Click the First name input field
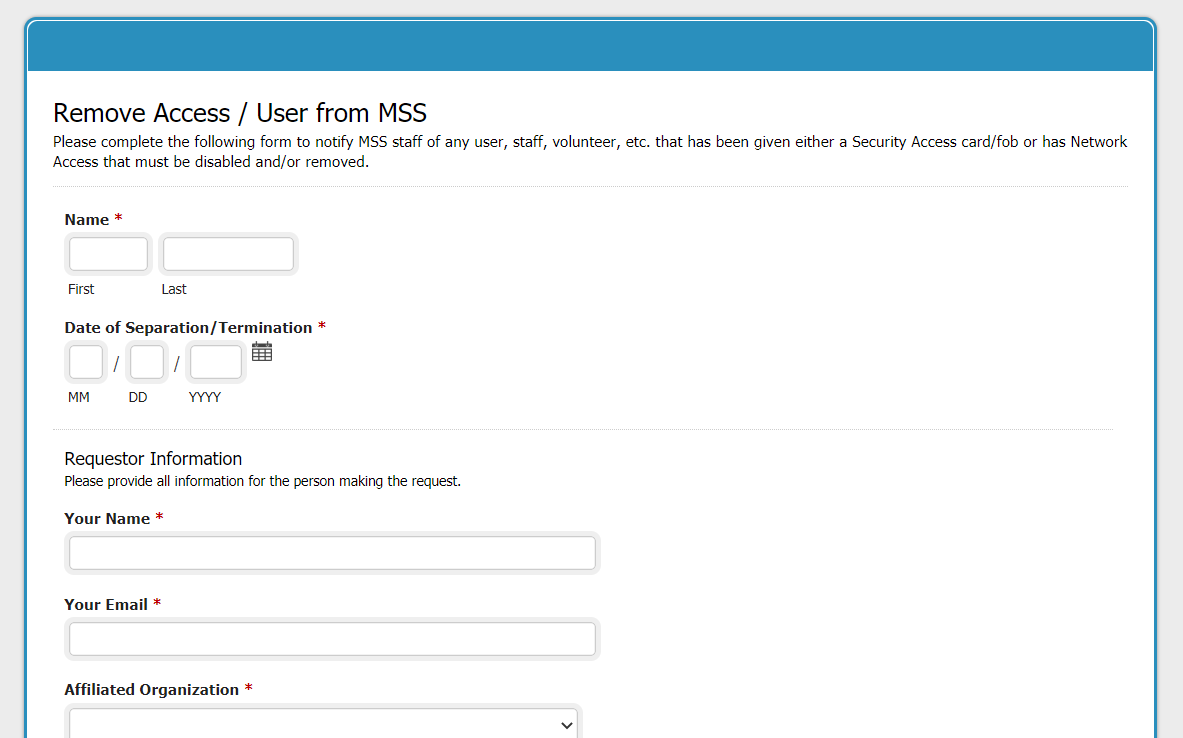This screenshot has height=738, width=1183. point(109,254)
